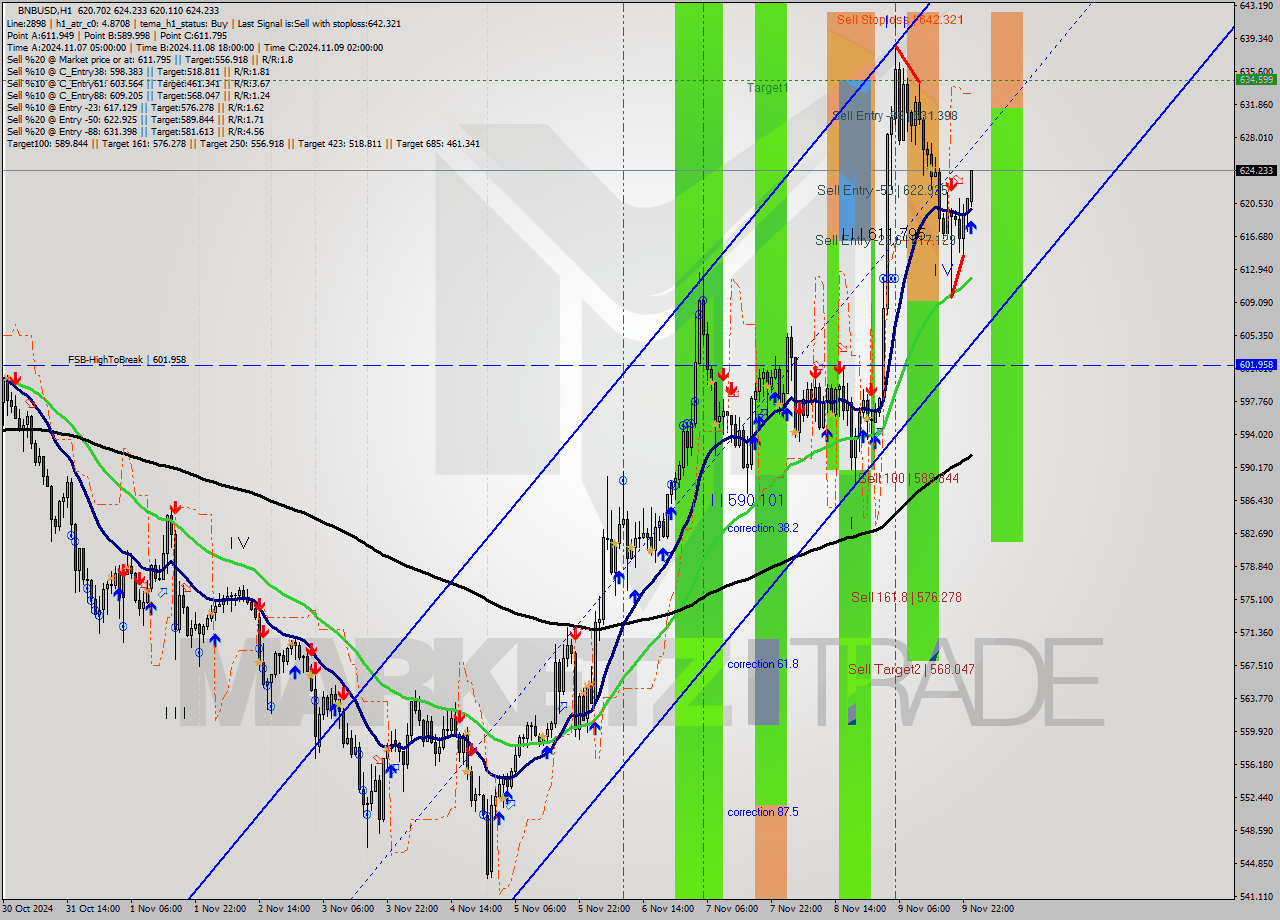Select the 8 Nov 14:00 time label

tap(858, 909)
